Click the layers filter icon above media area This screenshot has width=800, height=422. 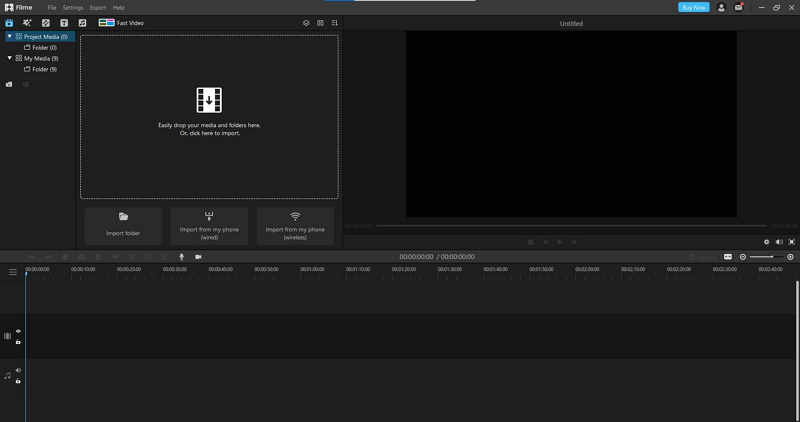[306, 23]
